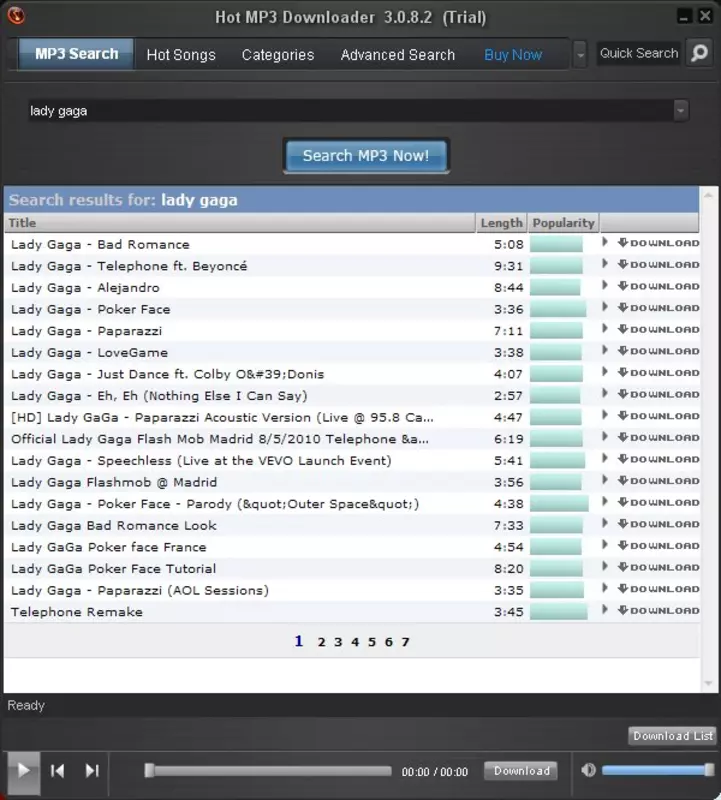
Task: Click the results scrollbar down arrow
Action: click(x=708, y=683)
